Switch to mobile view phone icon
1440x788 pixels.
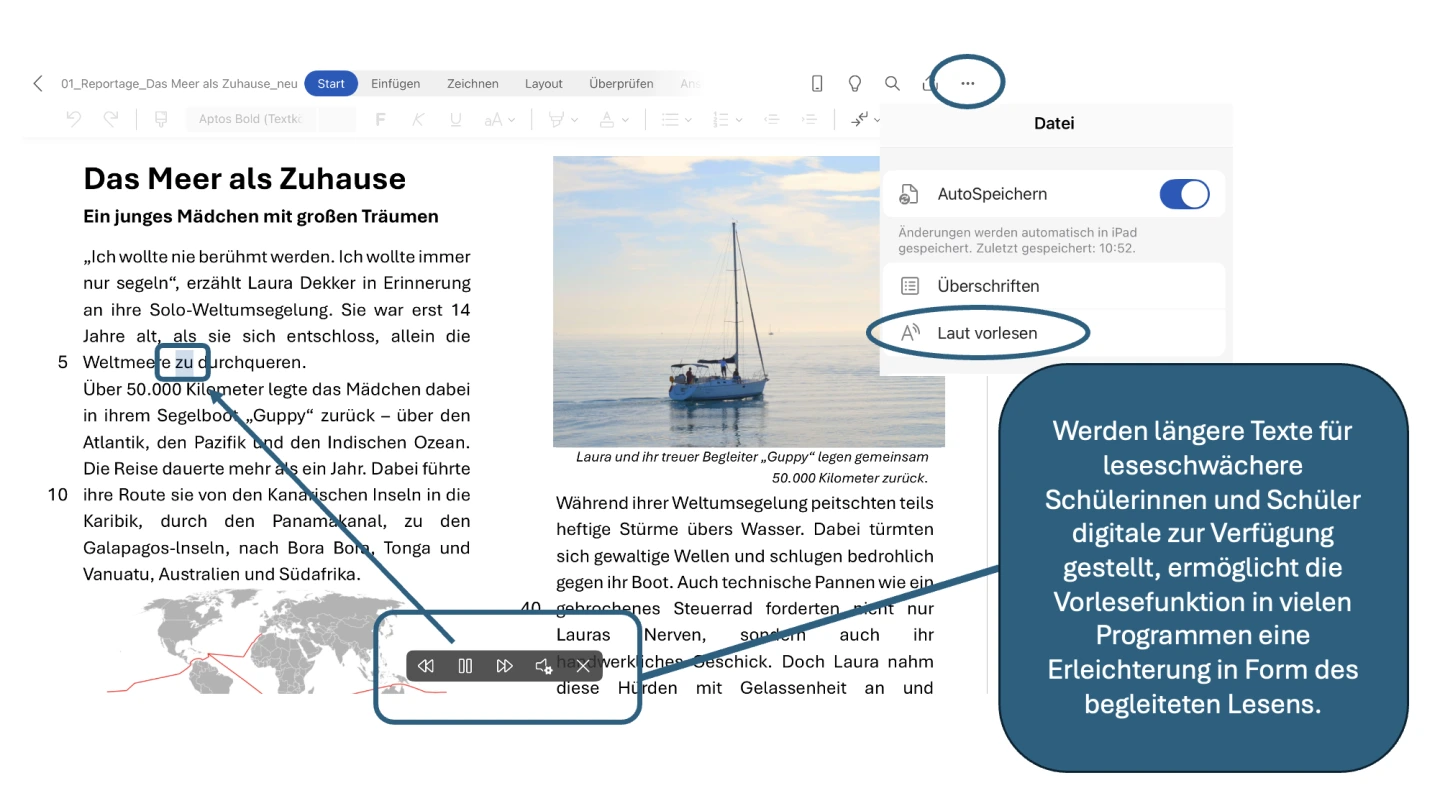tap(817, 84)
